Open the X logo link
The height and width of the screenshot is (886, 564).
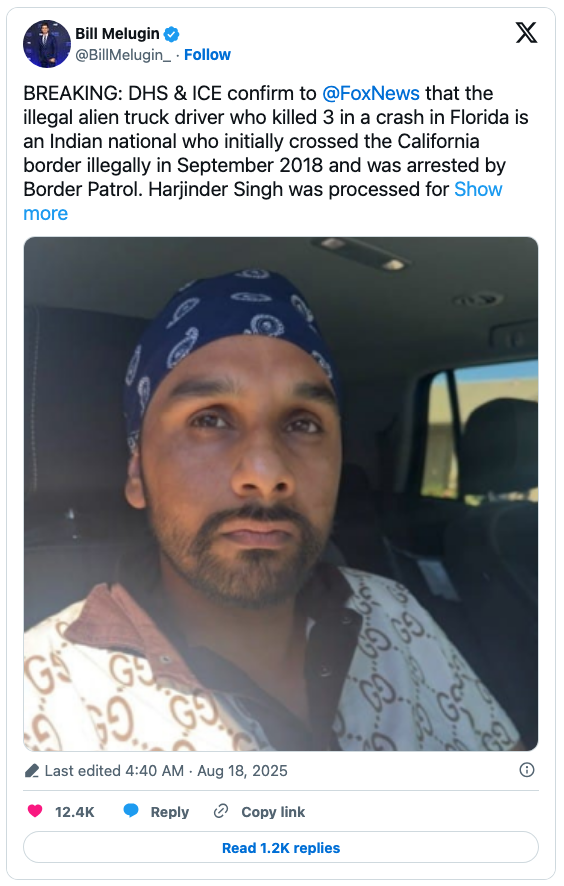(x=526, y=33)
